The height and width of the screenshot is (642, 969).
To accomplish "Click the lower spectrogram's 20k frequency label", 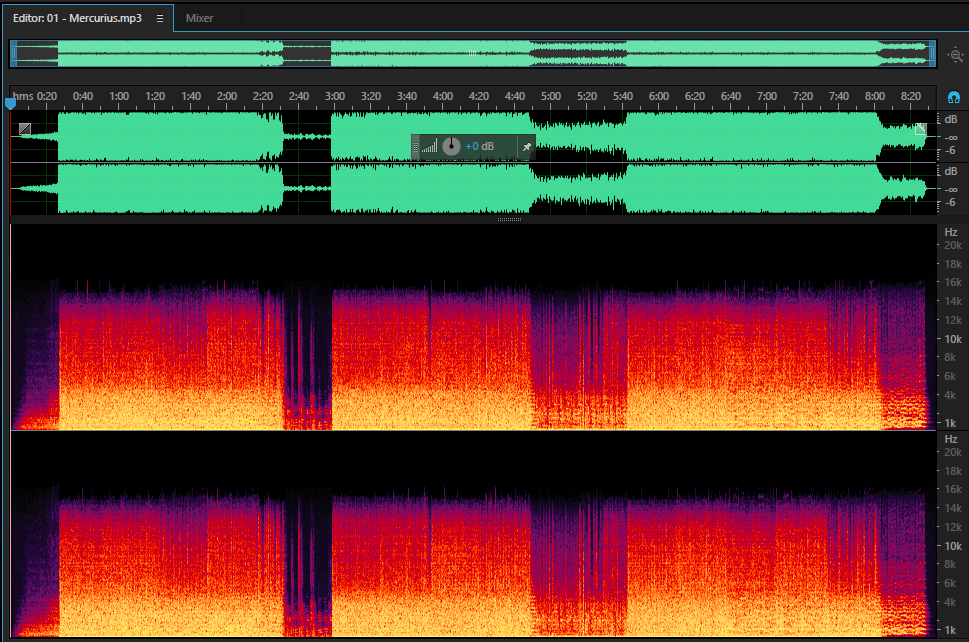I will [953, 452].
